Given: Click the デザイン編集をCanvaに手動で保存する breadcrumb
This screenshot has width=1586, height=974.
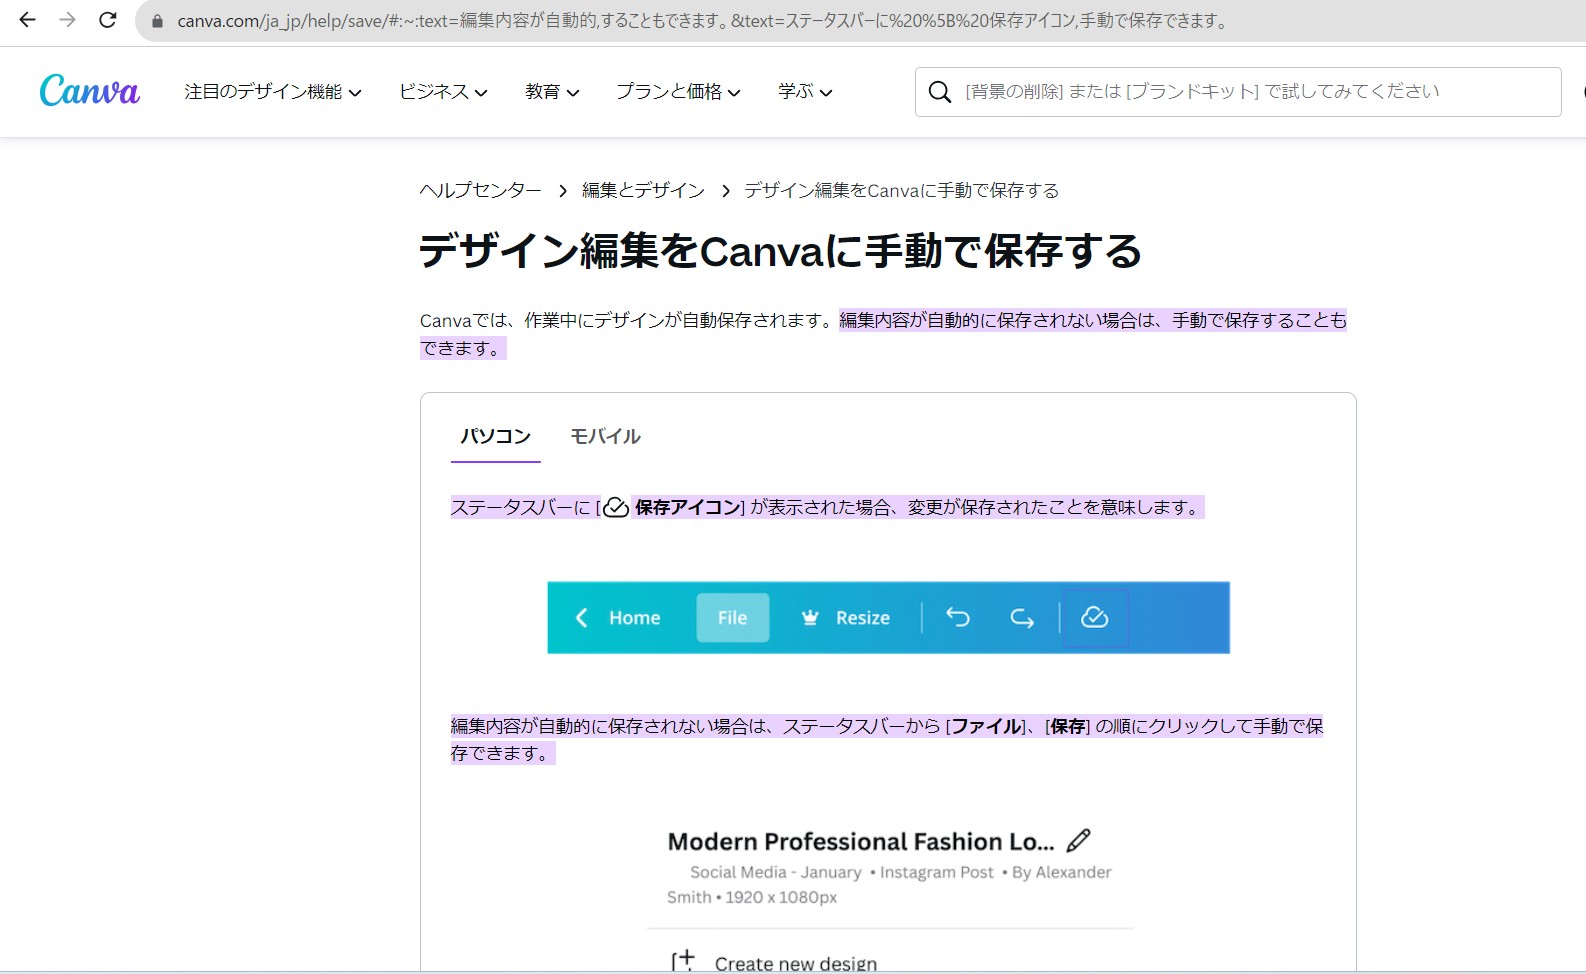Looking at the screenshot, I should point(901,190).
